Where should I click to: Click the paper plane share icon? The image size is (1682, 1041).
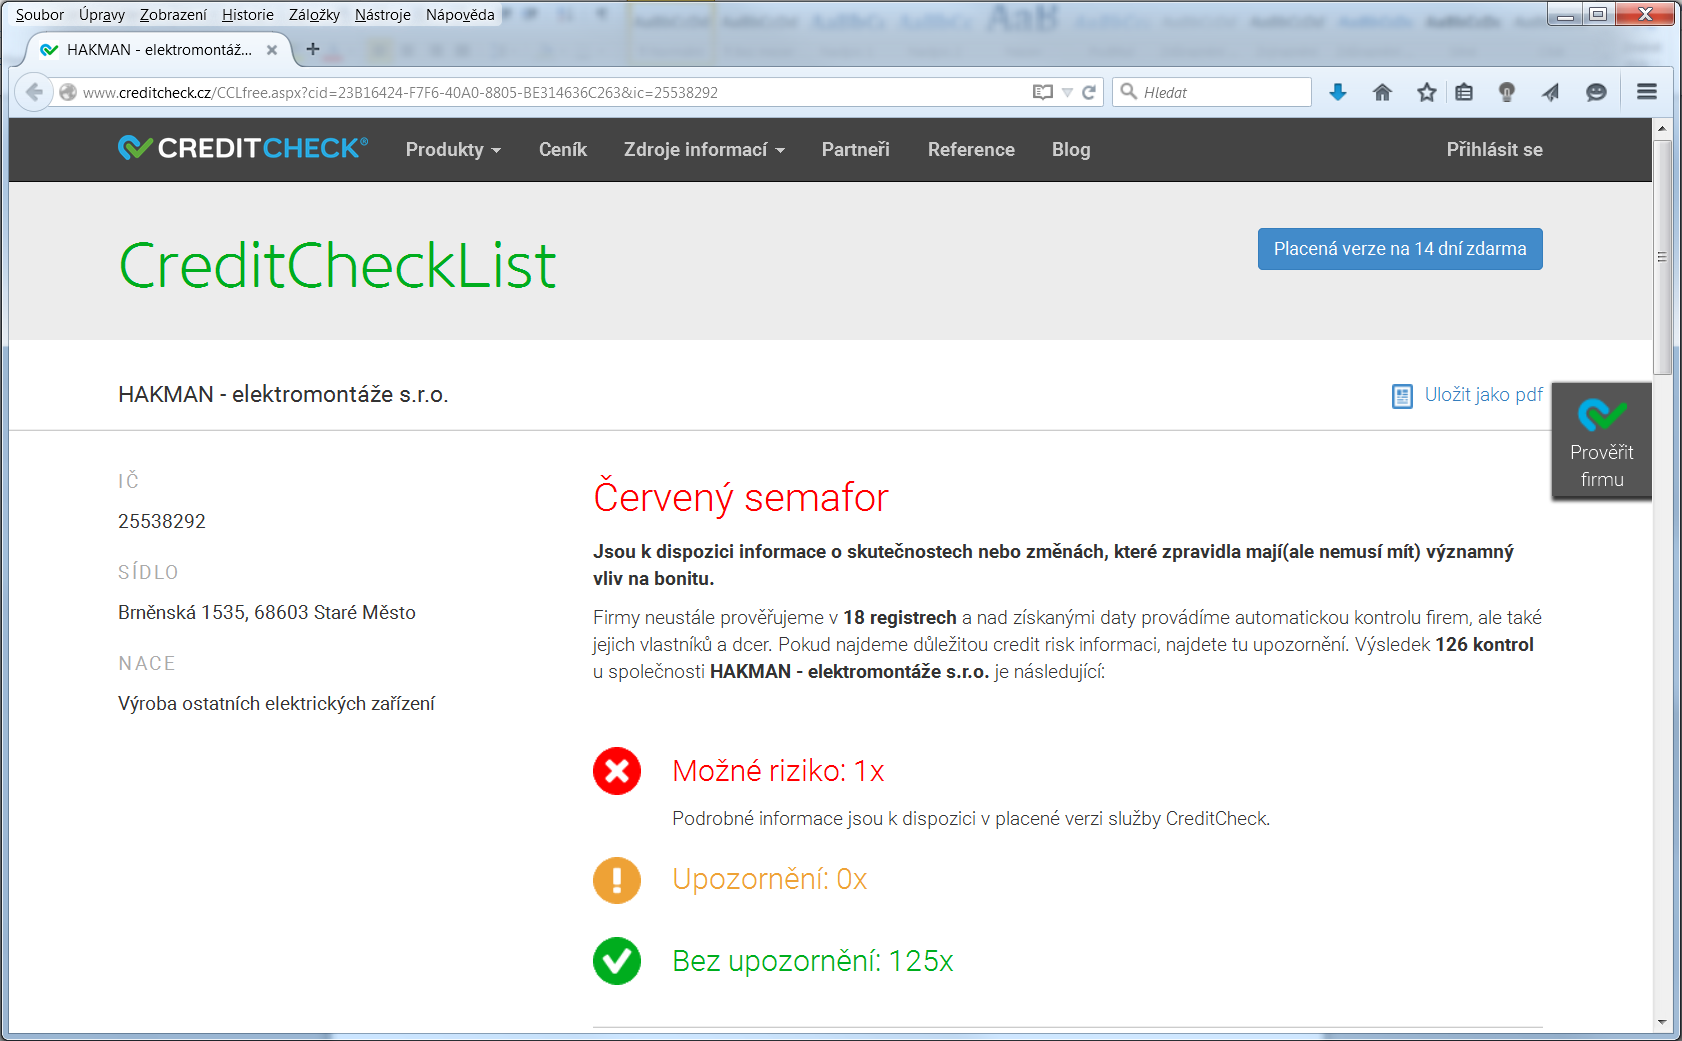[1551, 92]
